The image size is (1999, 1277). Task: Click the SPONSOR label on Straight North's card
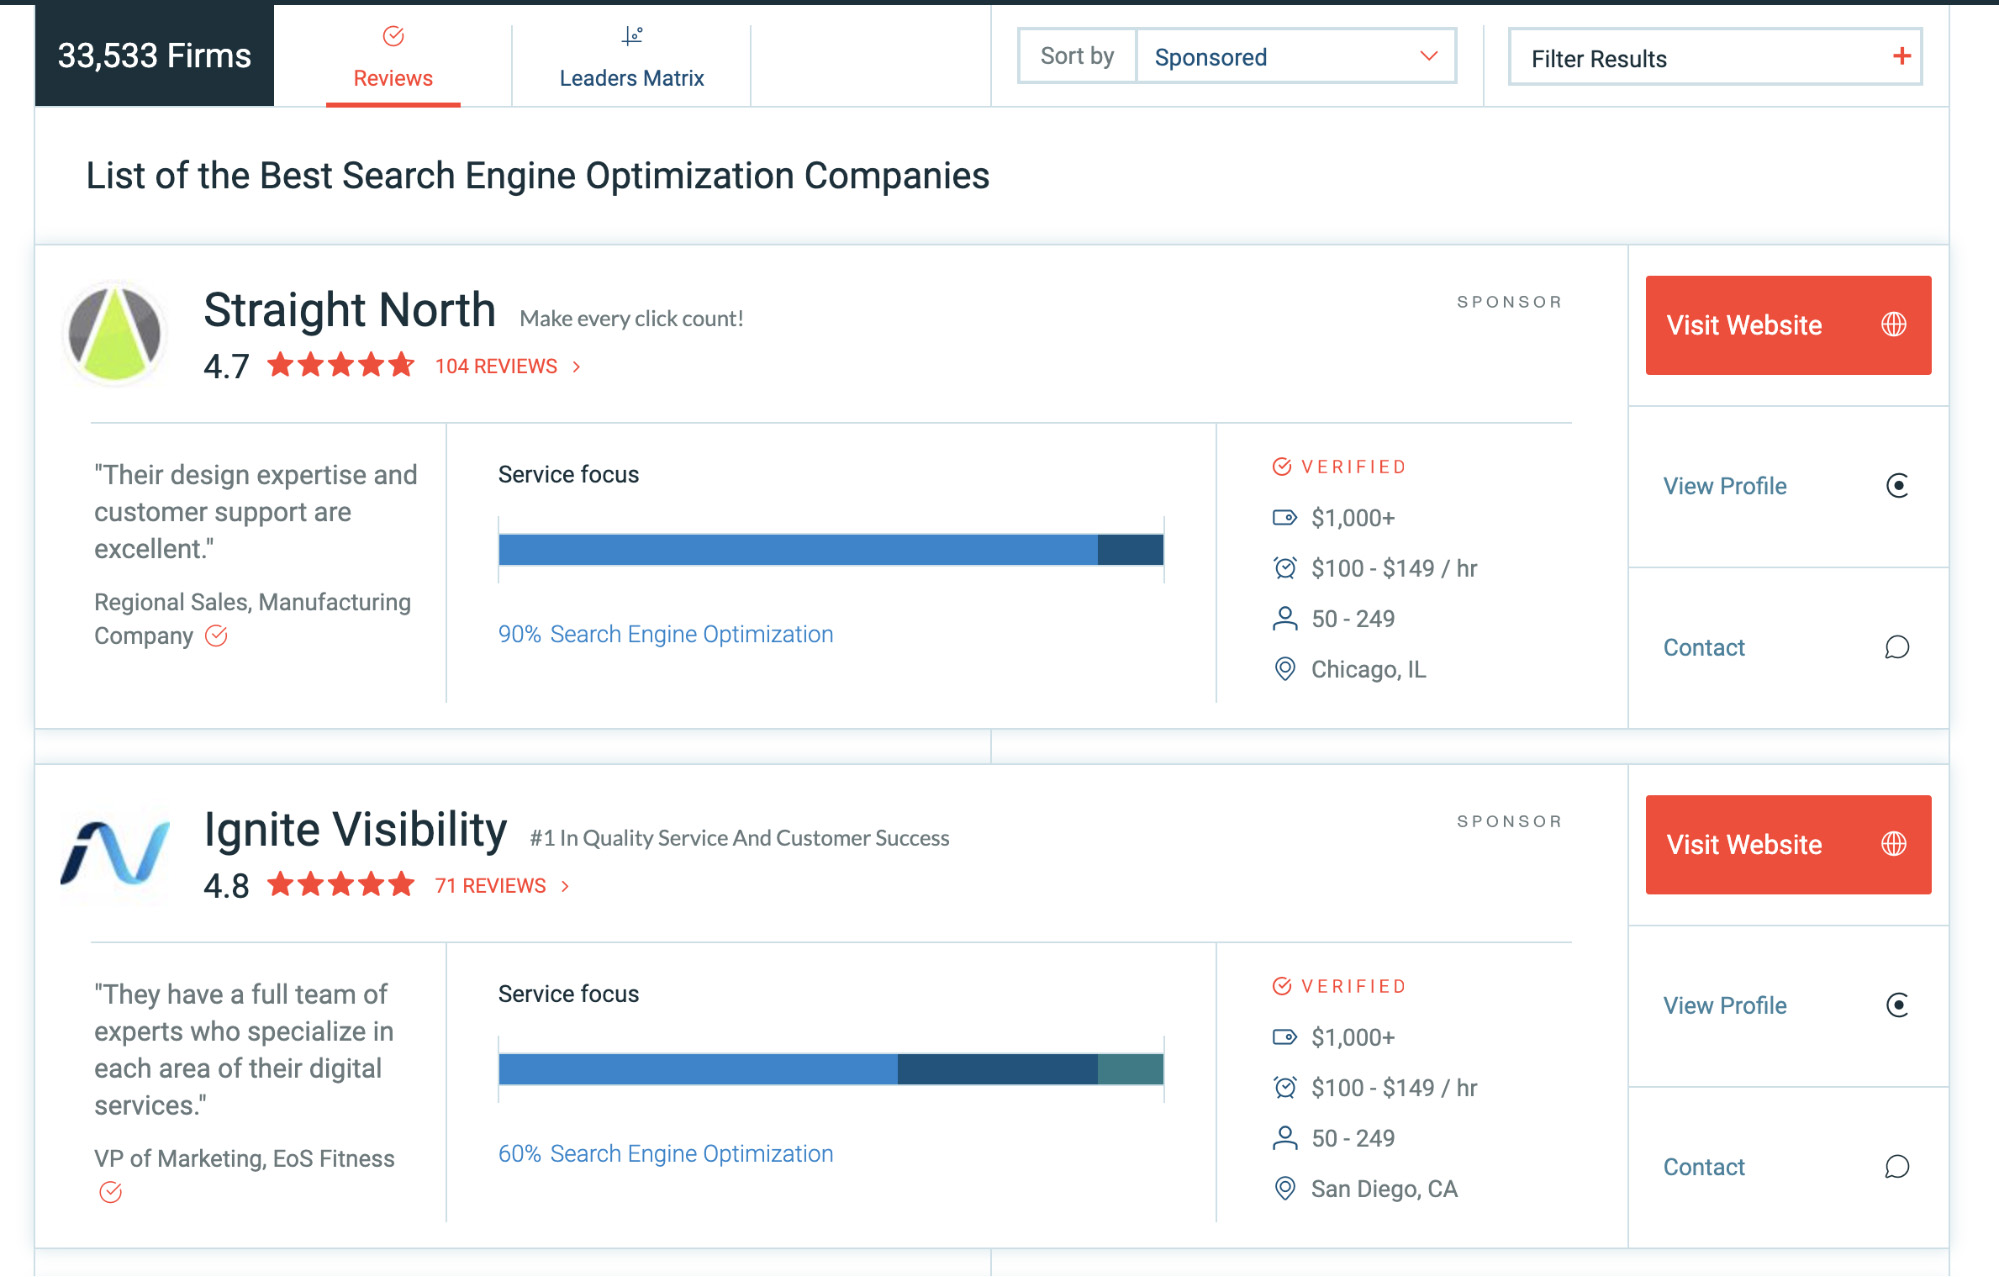(1509, 302)
